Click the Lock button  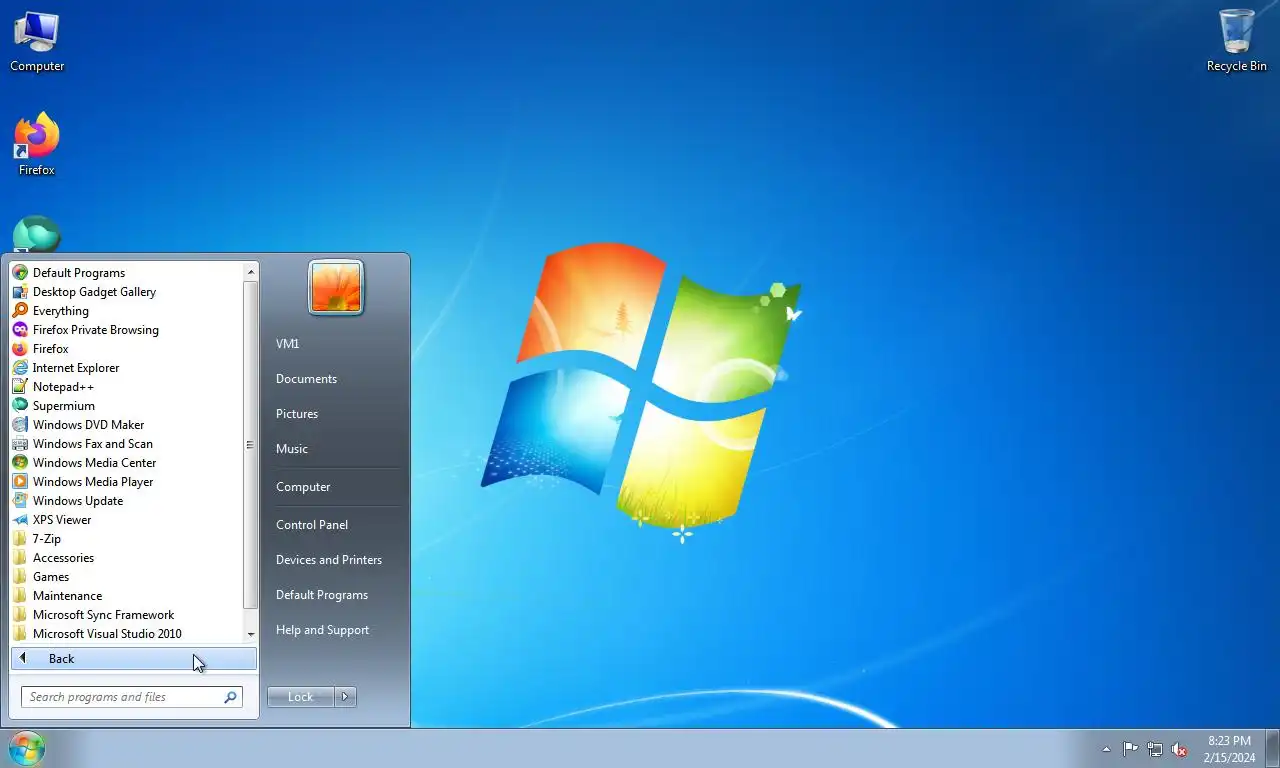[x=301, y=697]
